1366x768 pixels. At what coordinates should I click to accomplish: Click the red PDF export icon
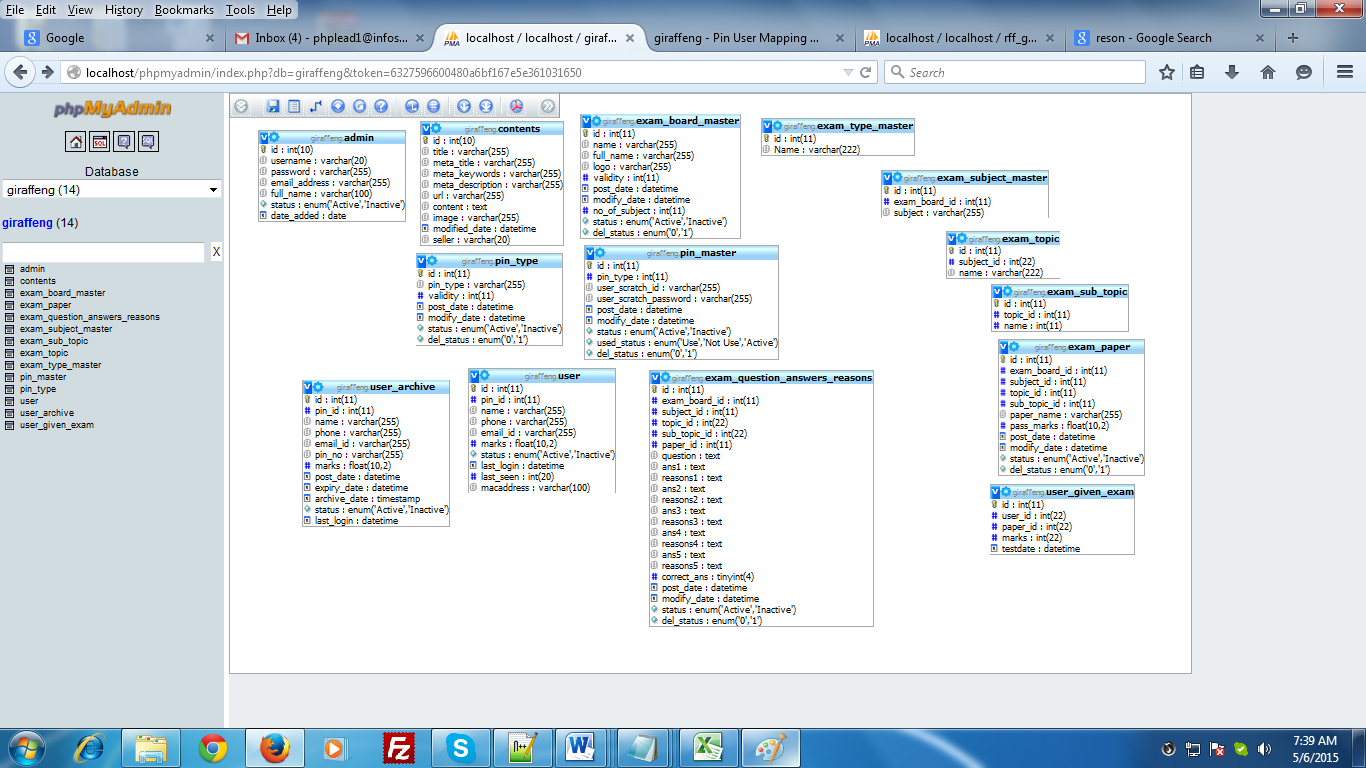coord(517,106)
